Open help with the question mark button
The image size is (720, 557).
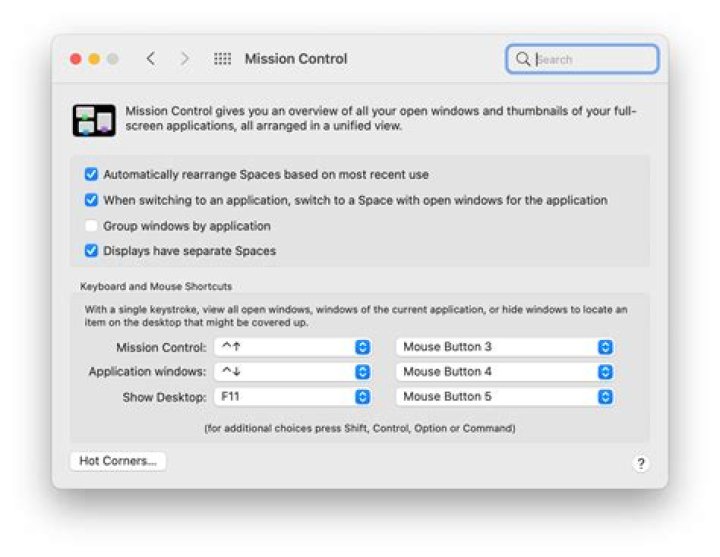click(x=641, y=463)
